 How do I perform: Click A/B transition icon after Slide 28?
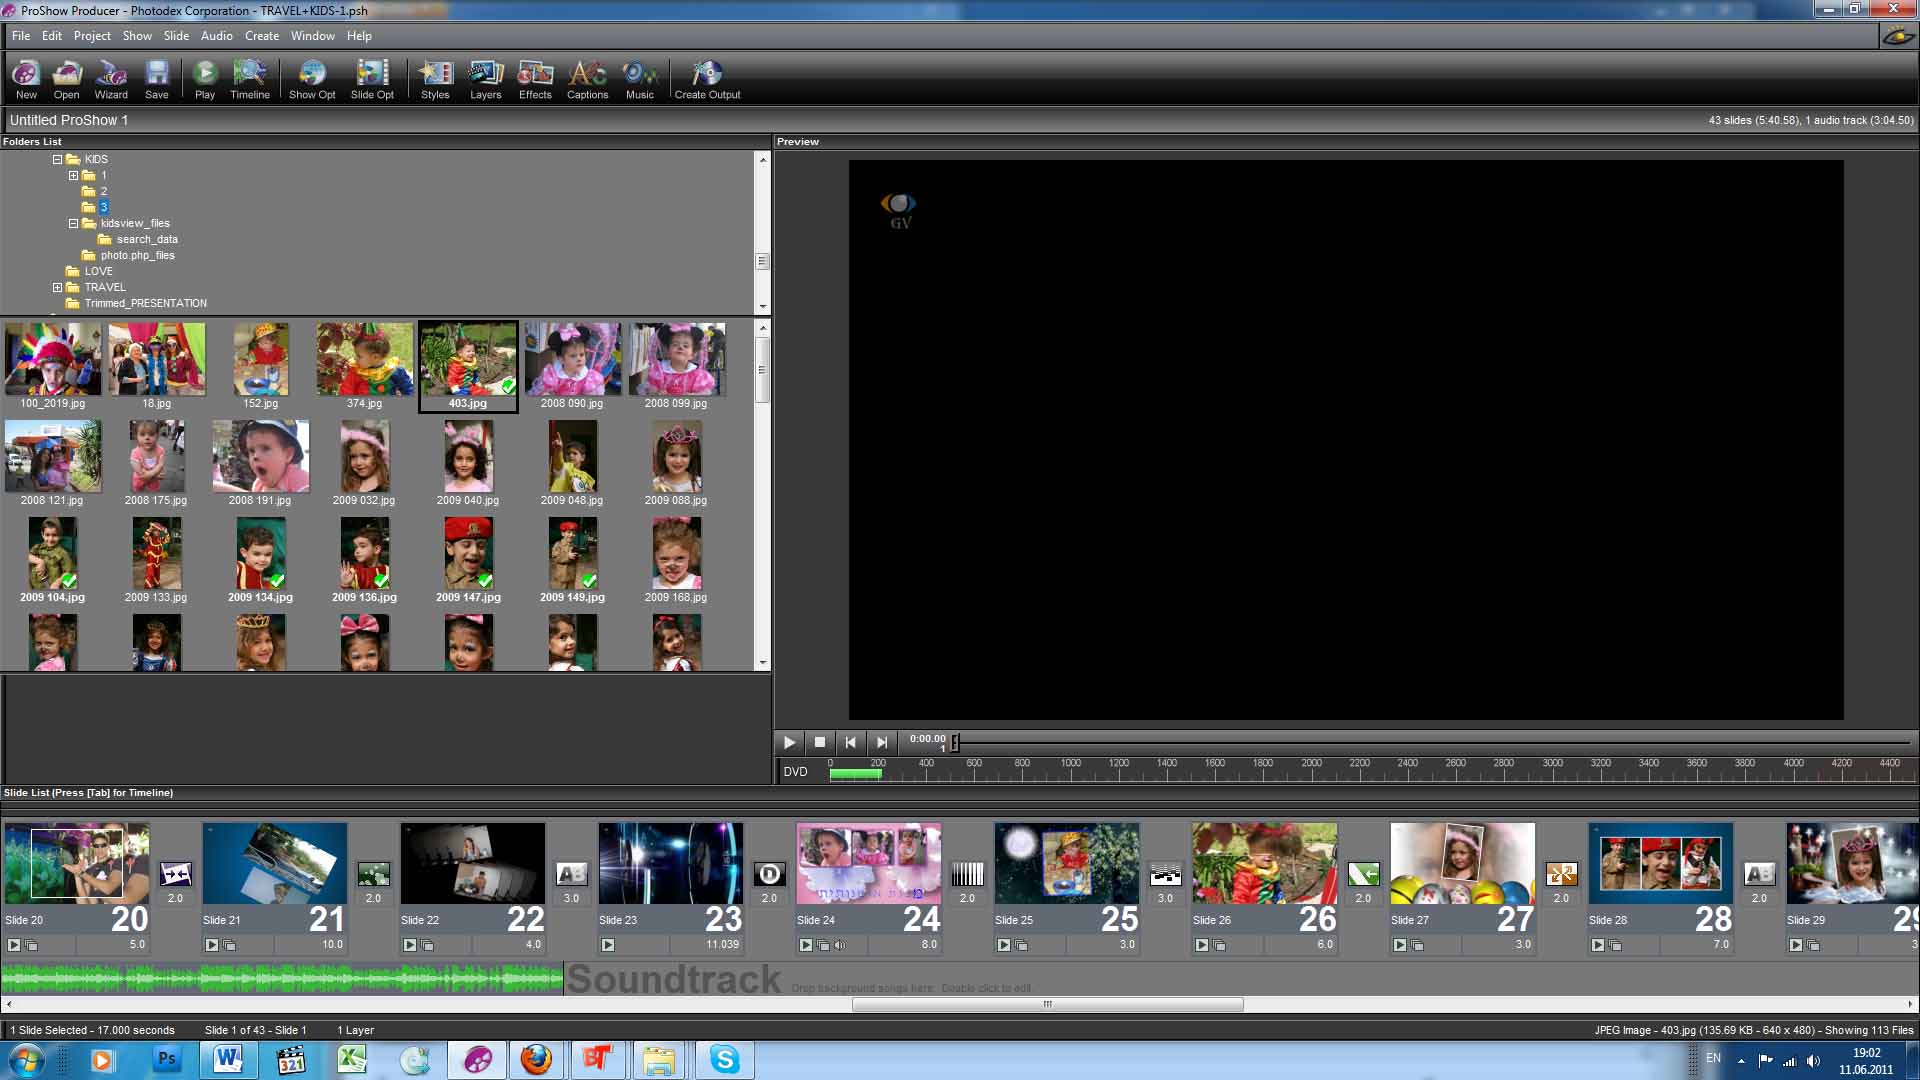click(1760, 874)
